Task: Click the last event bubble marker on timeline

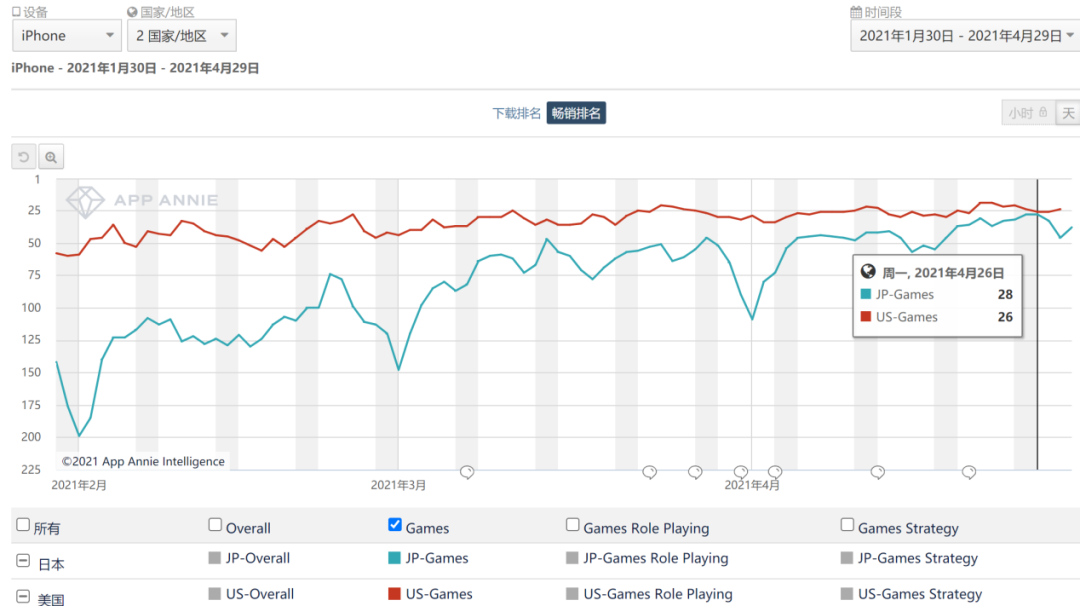Action: [x=968, y=472]
